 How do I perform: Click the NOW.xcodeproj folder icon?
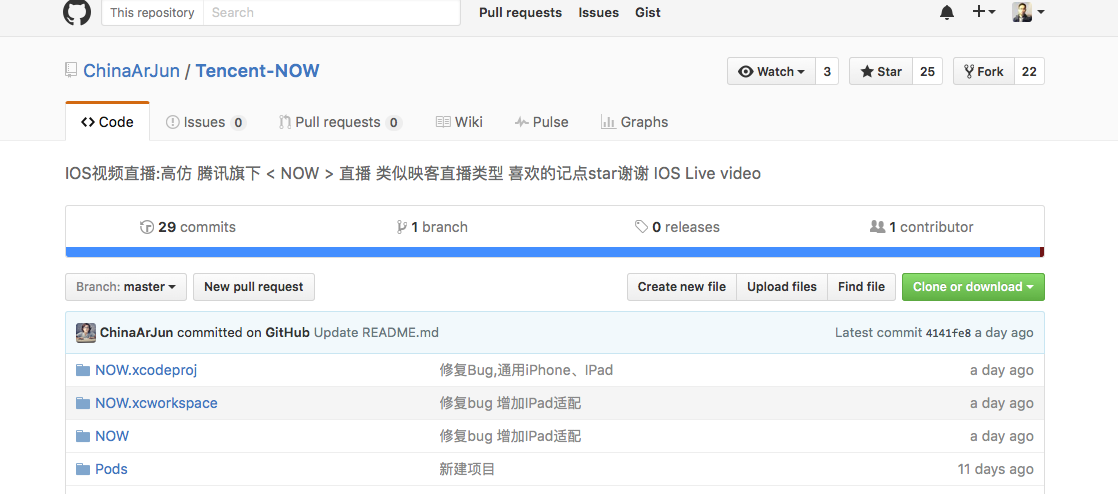pyautogui.click(x=83, y=370)
